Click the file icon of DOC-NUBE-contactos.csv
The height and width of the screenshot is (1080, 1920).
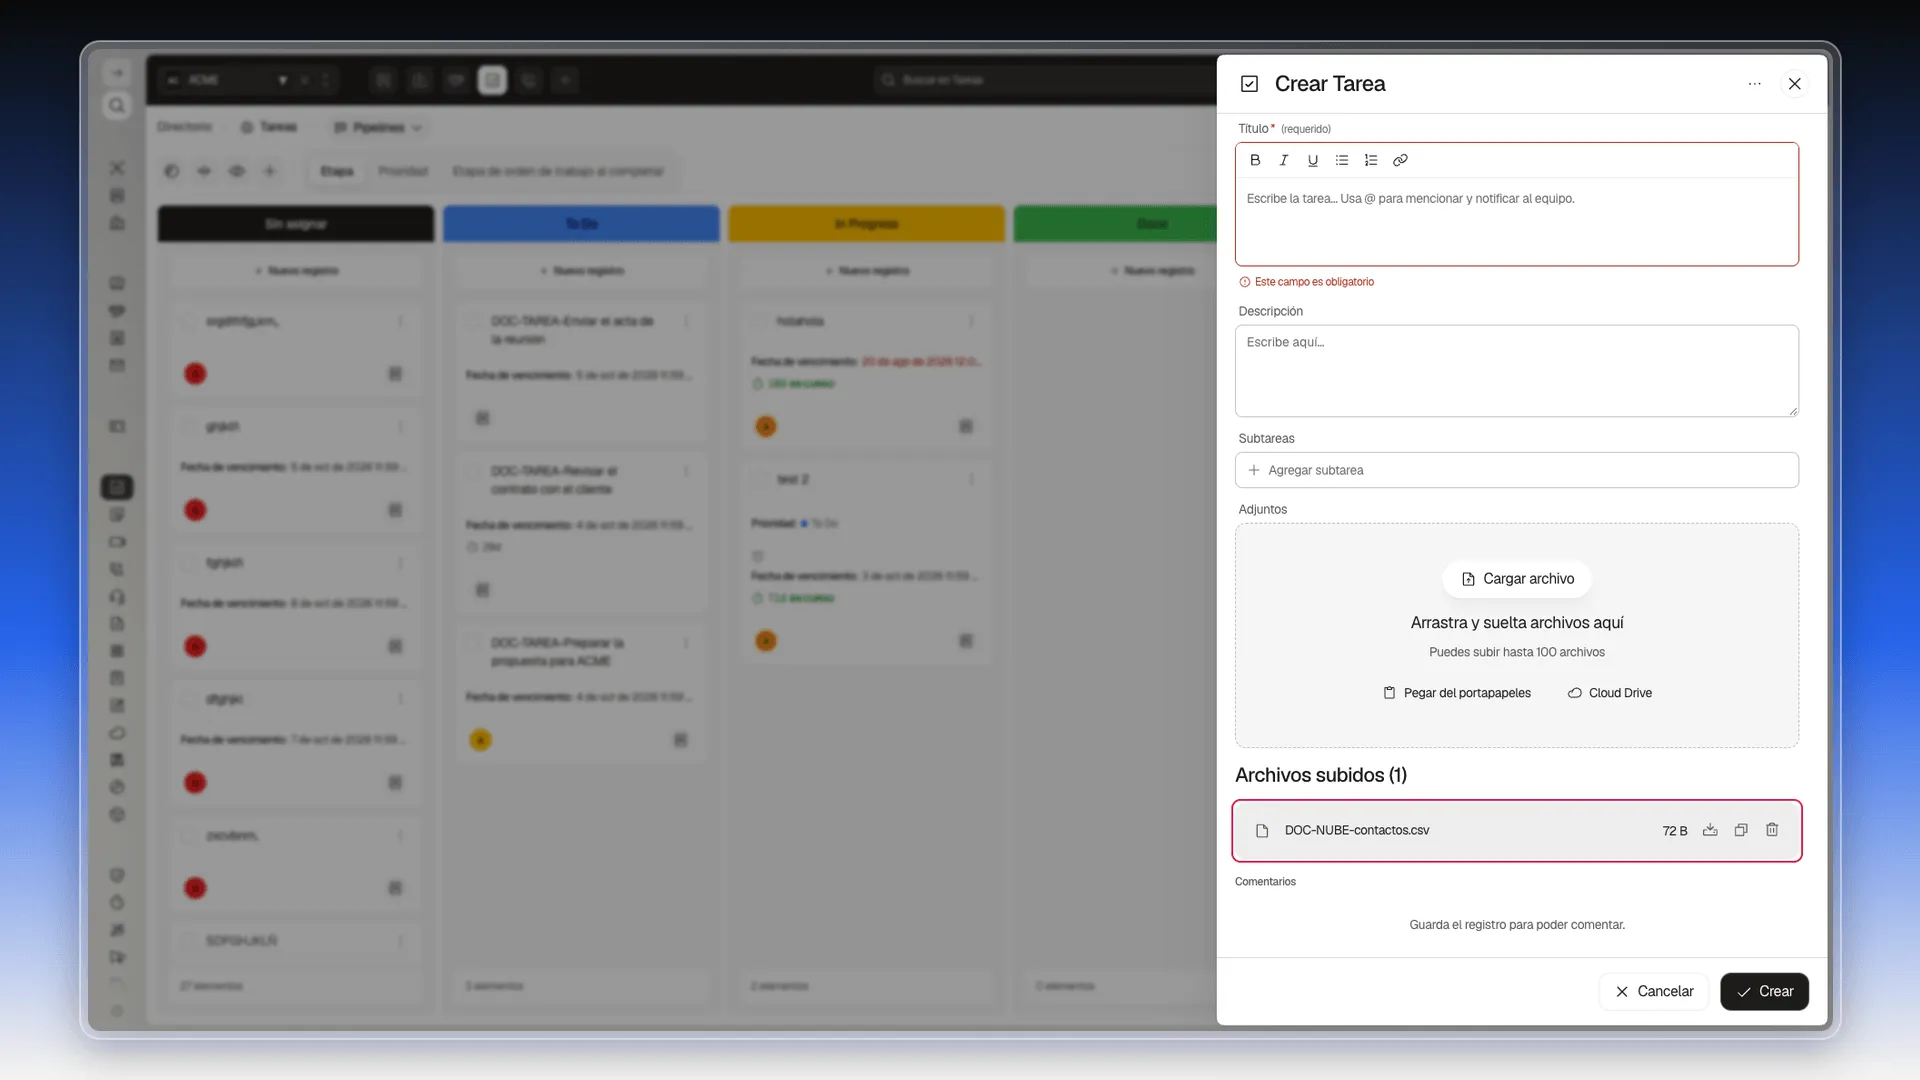(x=1262, y=831)
